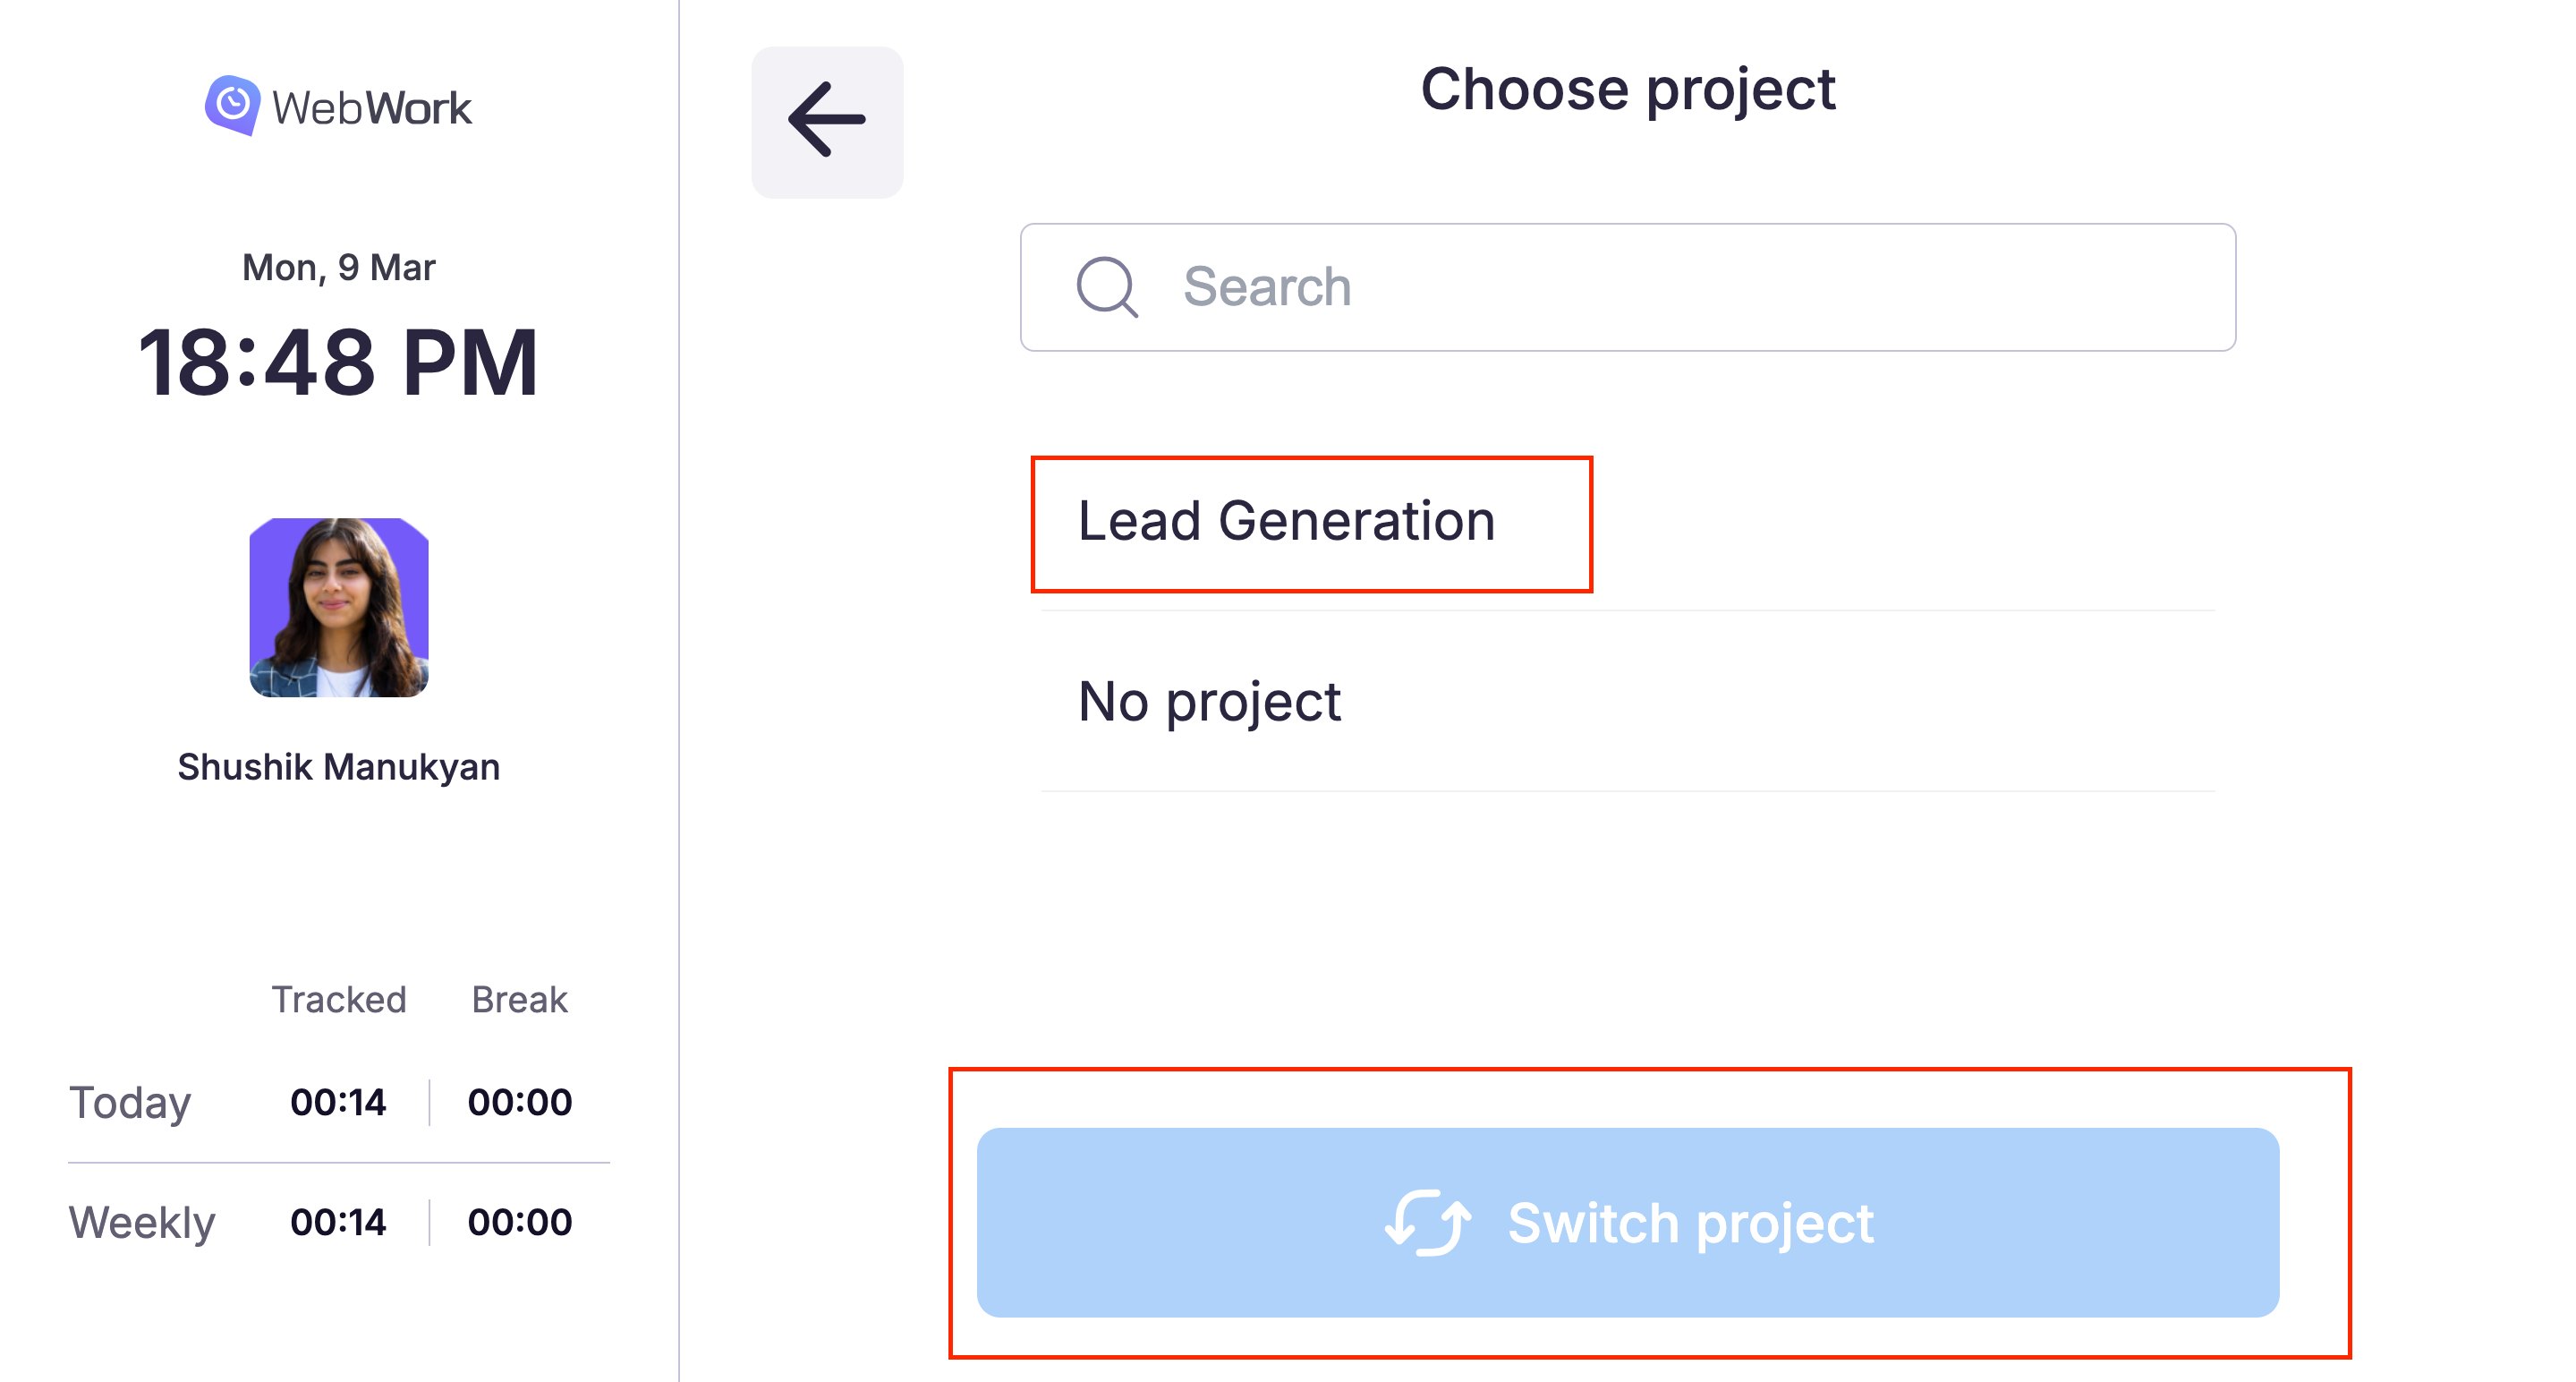Click the Mon, 9 Mar date
Image resolution: width=2576 pixels, height=1382 pixels.
coord(339,268)
